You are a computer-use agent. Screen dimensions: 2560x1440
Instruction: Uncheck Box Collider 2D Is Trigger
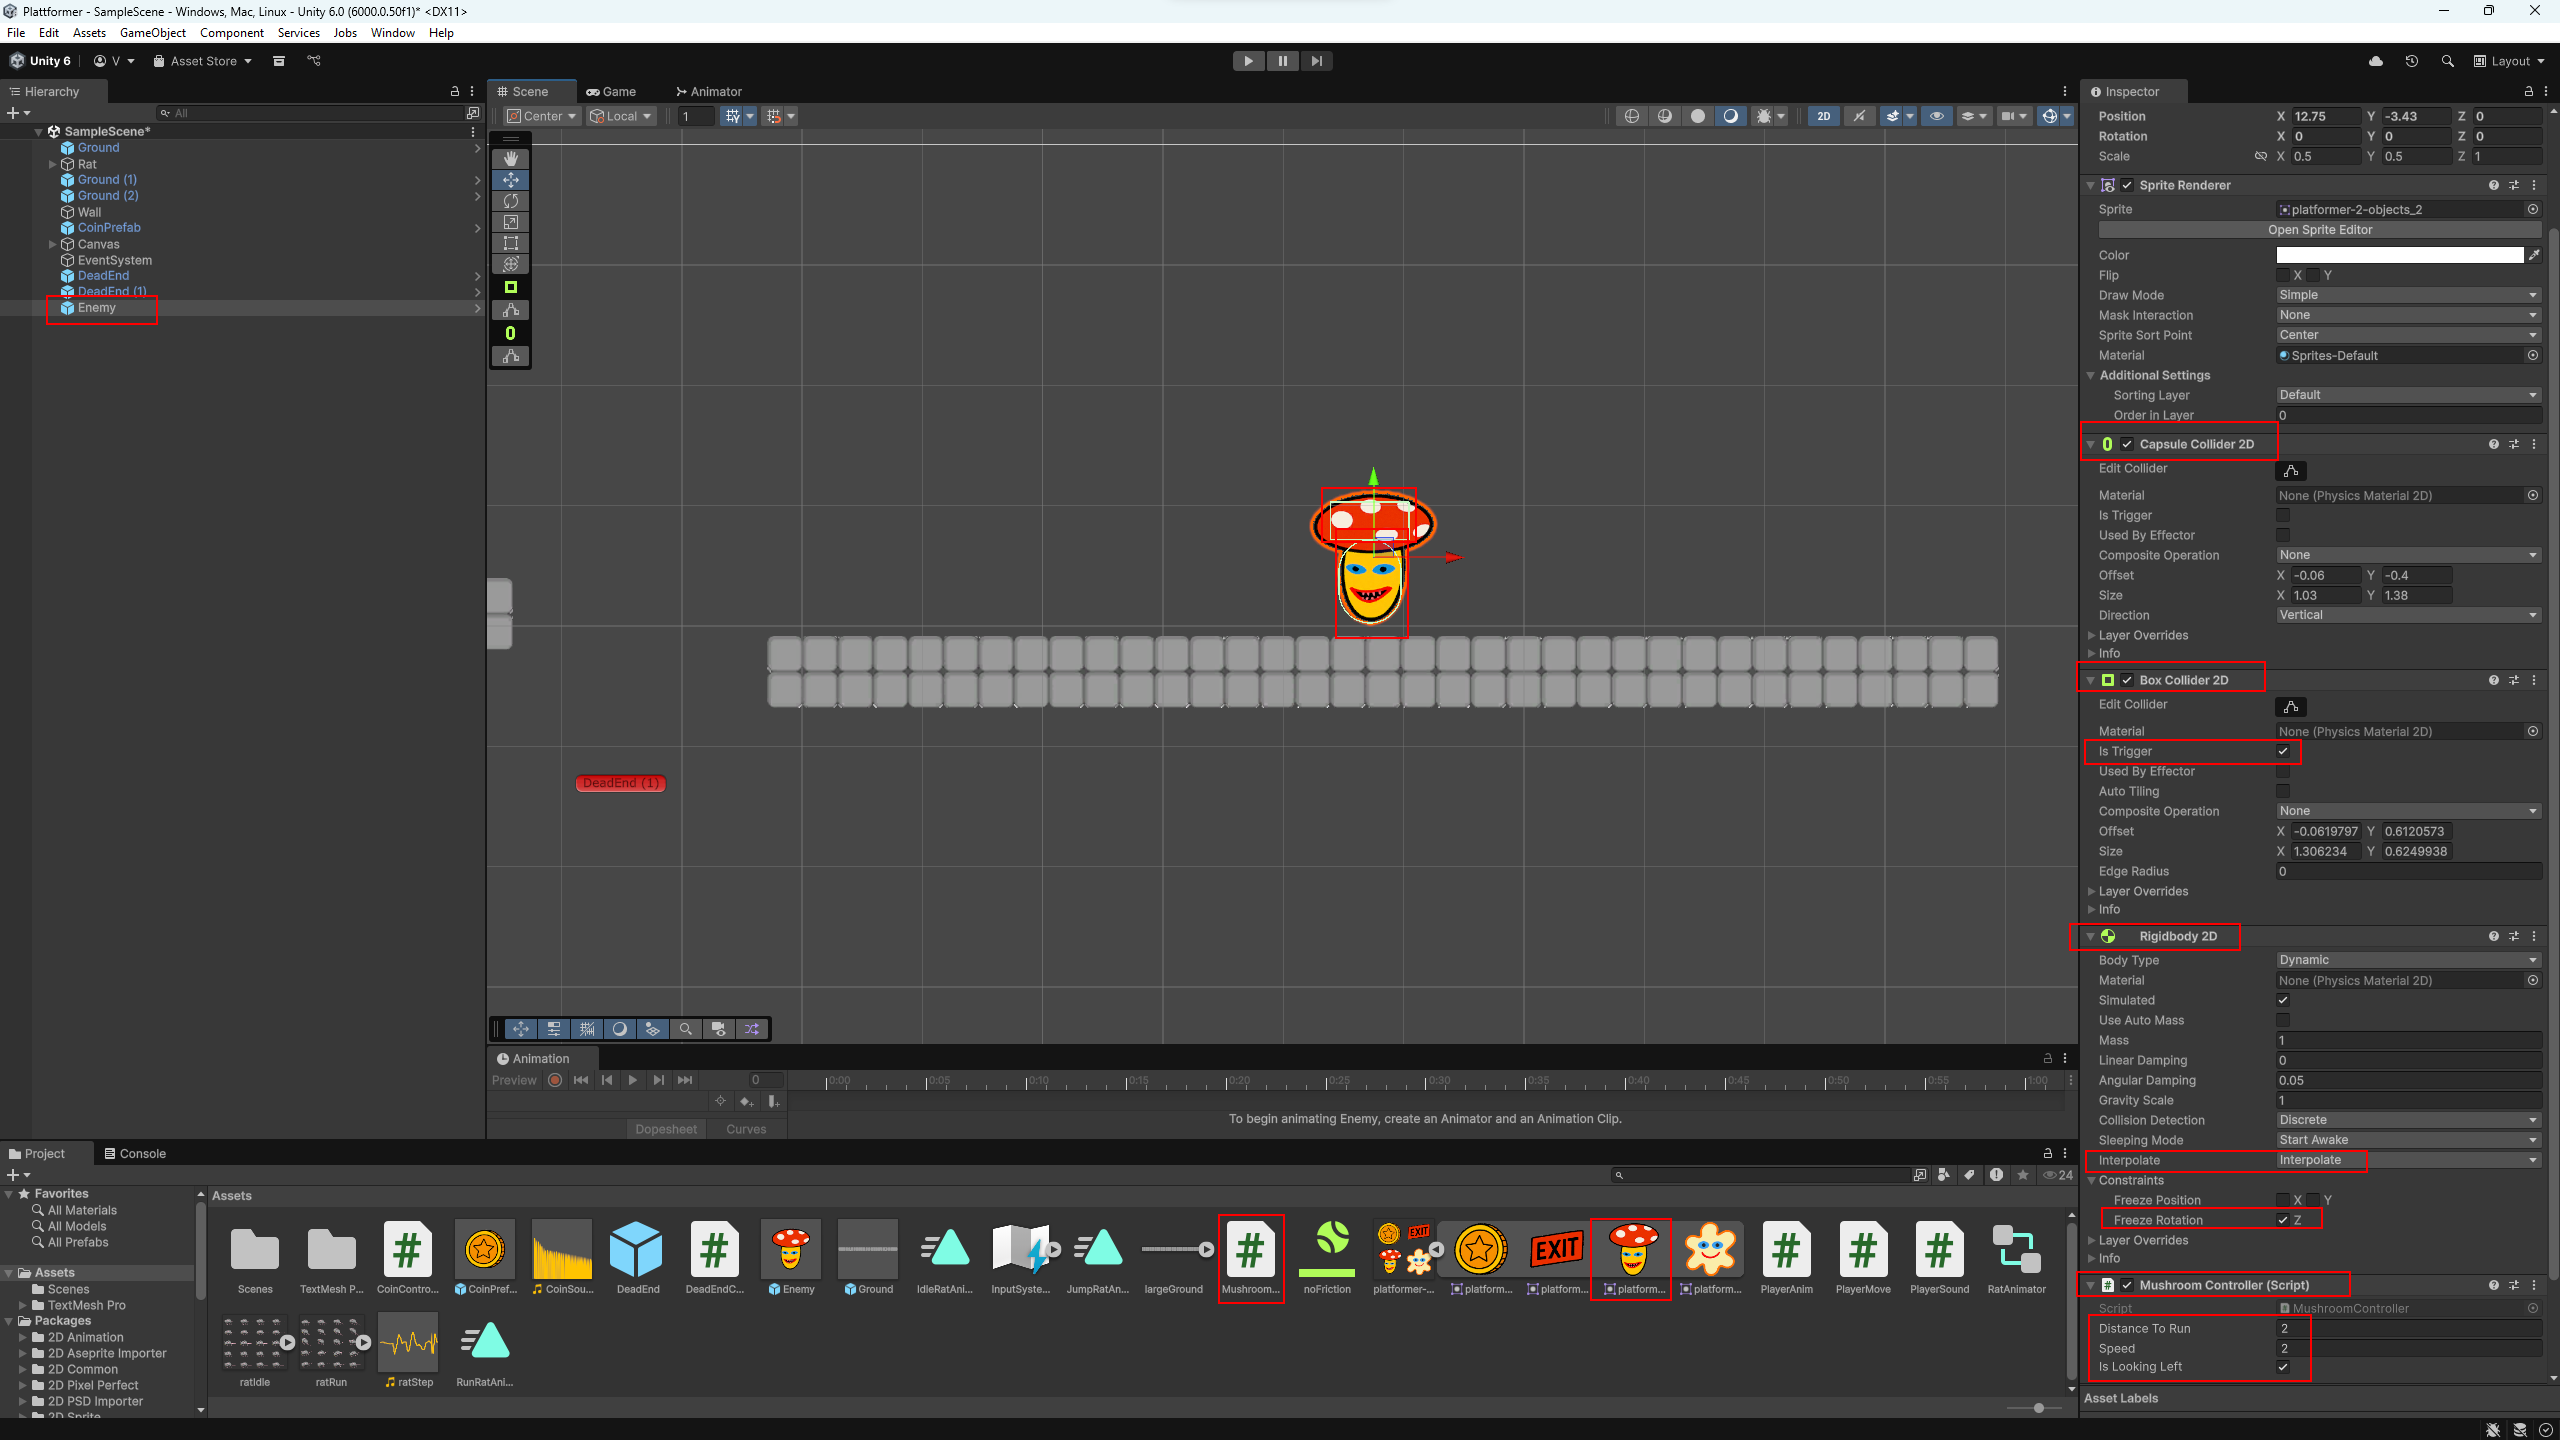tap(2283, 751)
